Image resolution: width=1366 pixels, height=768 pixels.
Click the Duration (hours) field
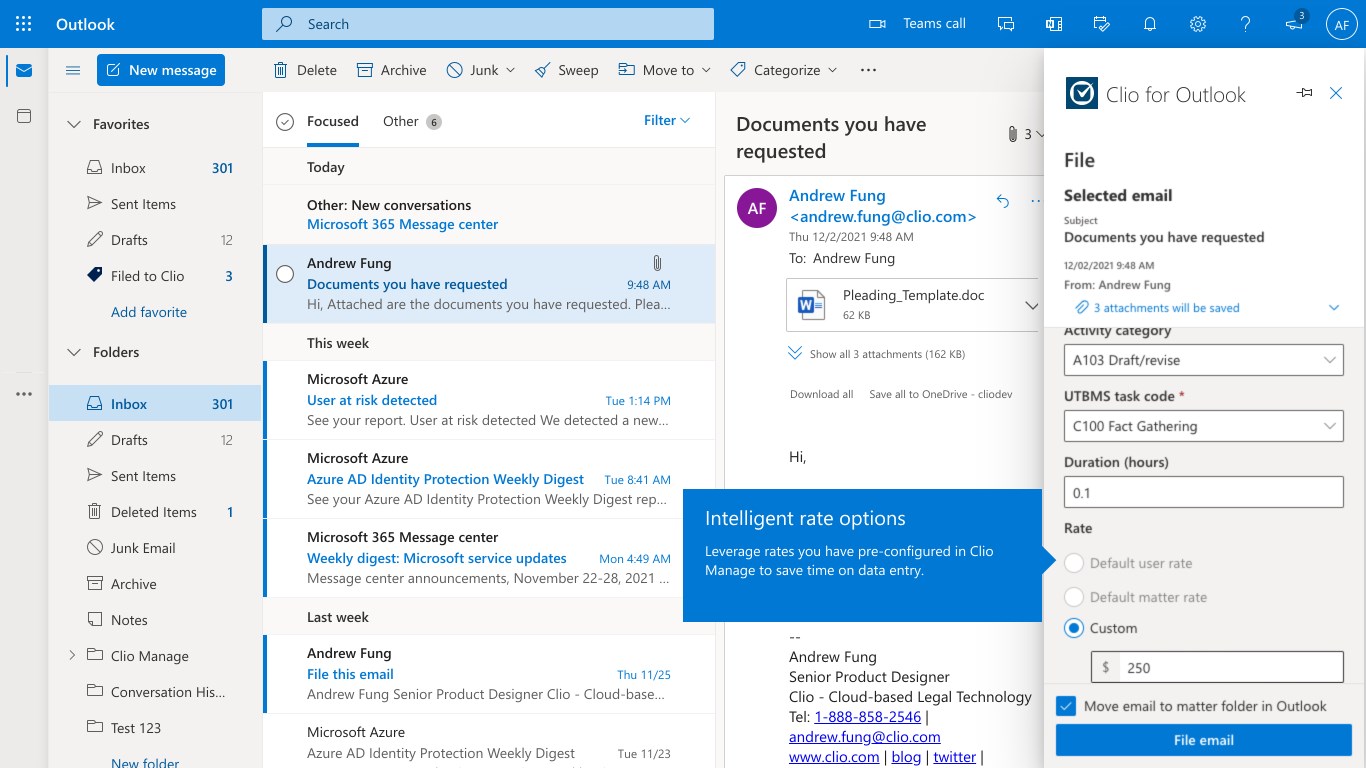1203,492
